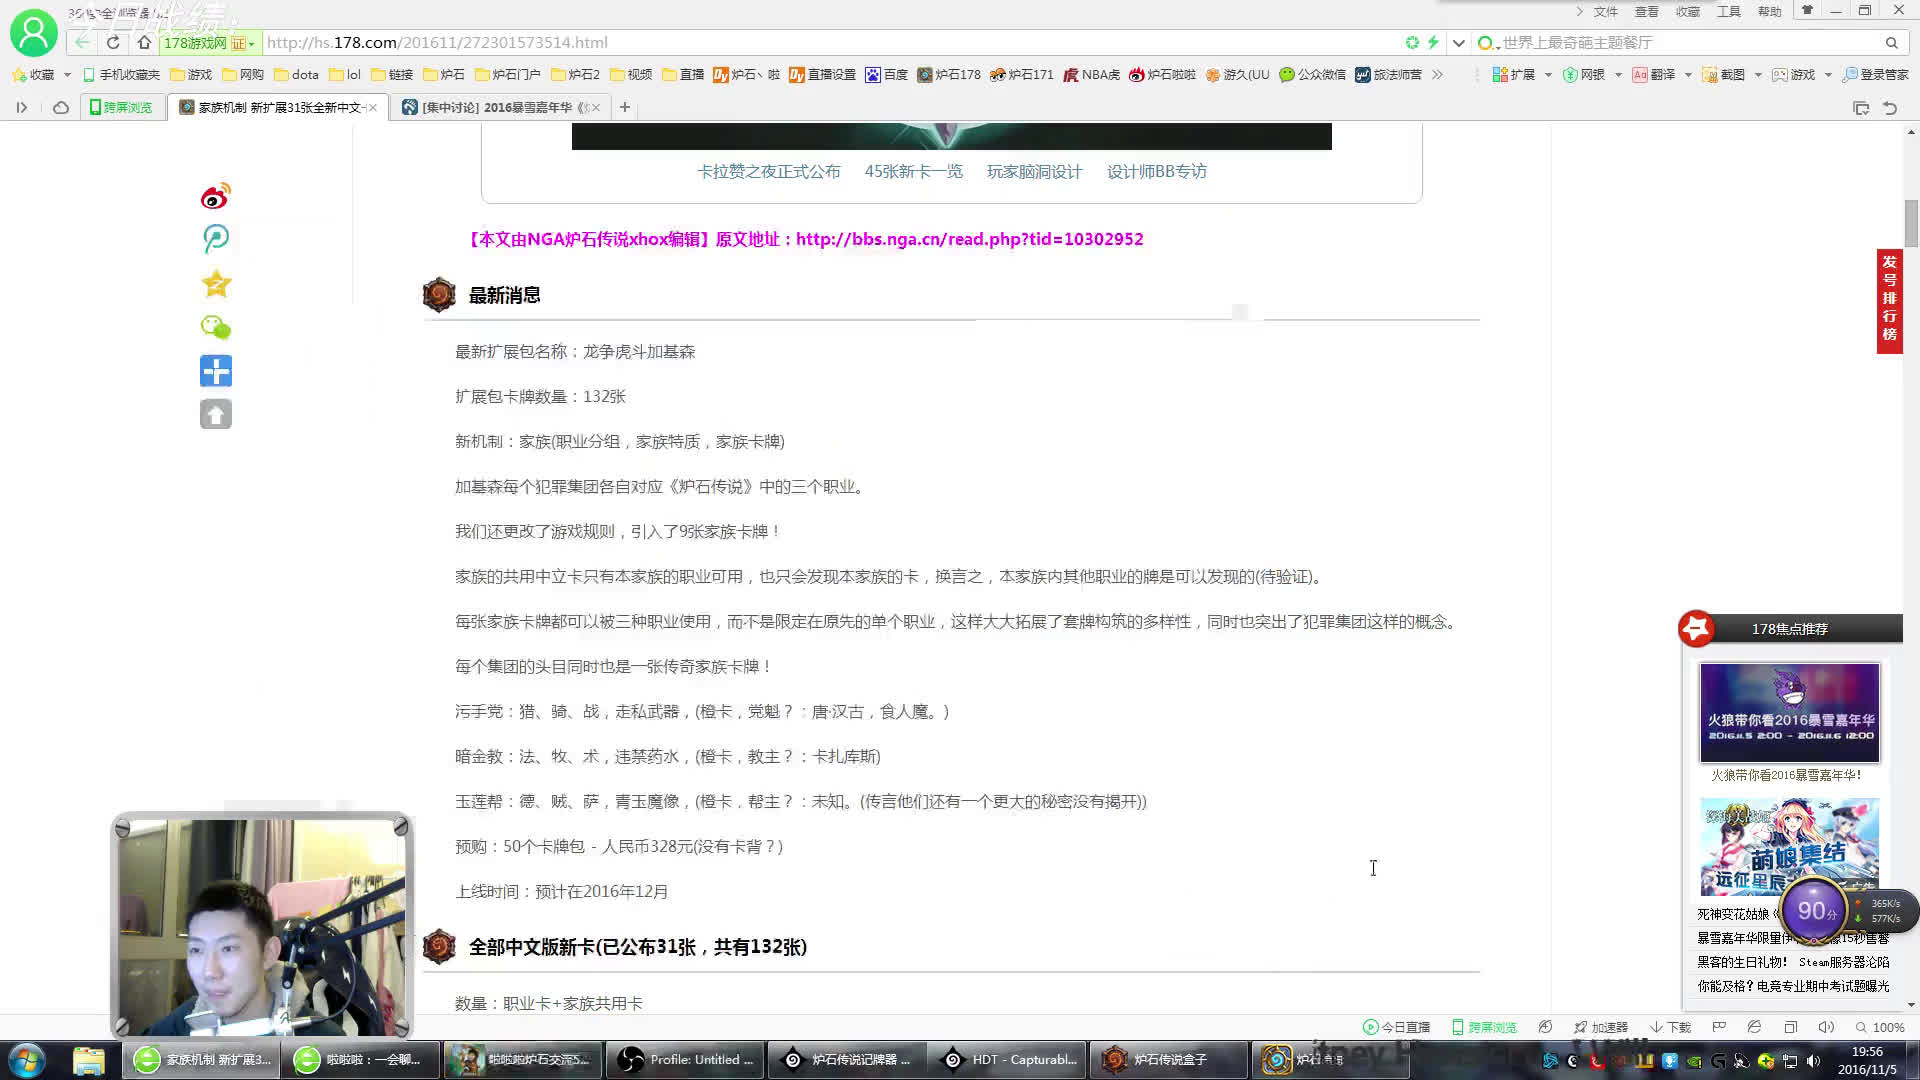This screenshot has width=1920, height=1080.
Task: Open the zoom level 100% control
Action: point(1880,1027)
